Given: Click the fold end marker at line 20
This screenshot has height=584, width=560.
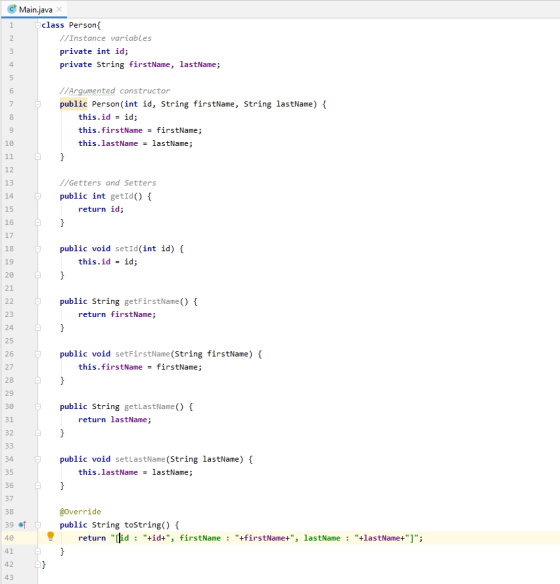Looking at the screenshot, I should (38, 275).
